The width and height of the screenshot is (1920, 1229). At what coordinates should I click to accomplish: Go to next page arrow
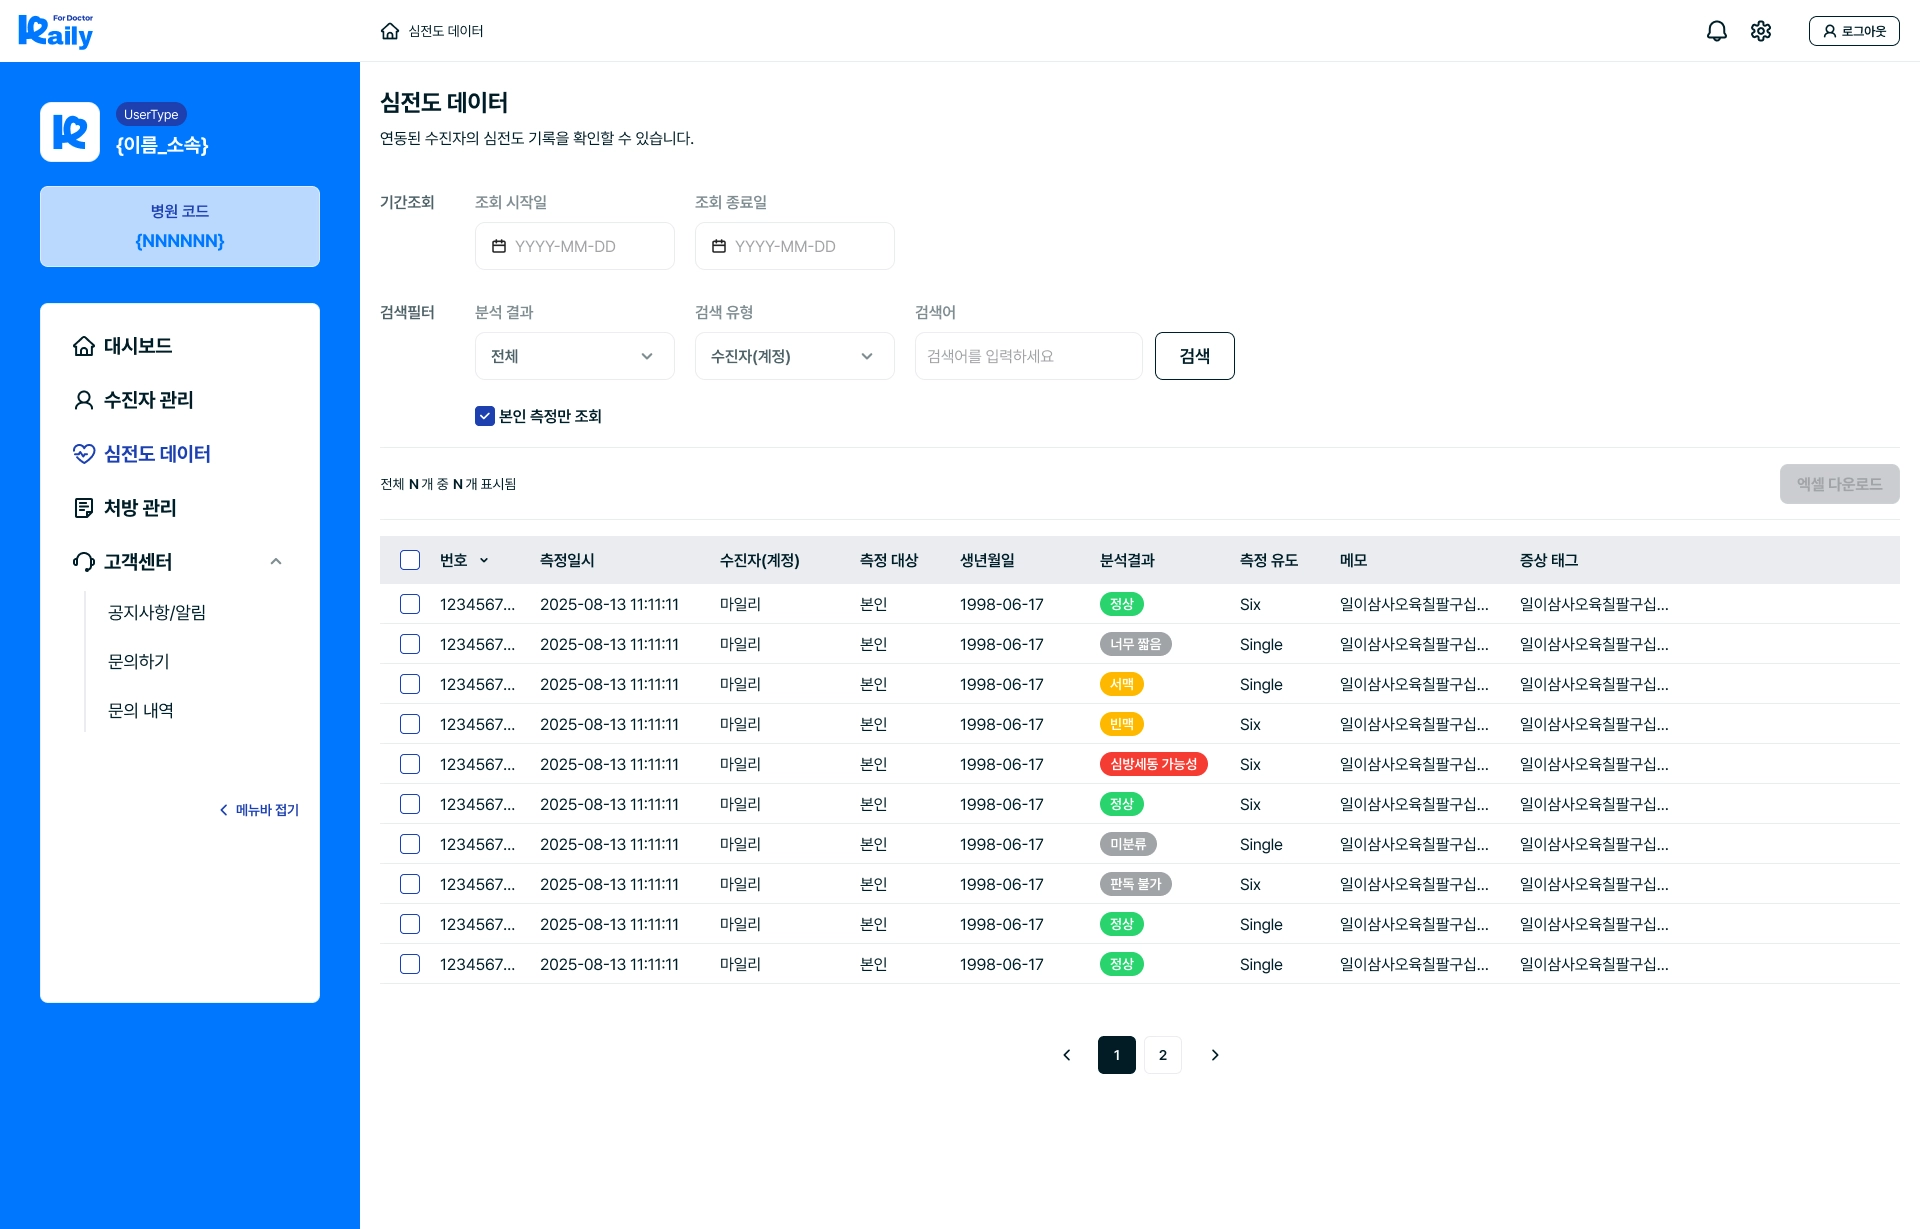click(1215, 1055)
